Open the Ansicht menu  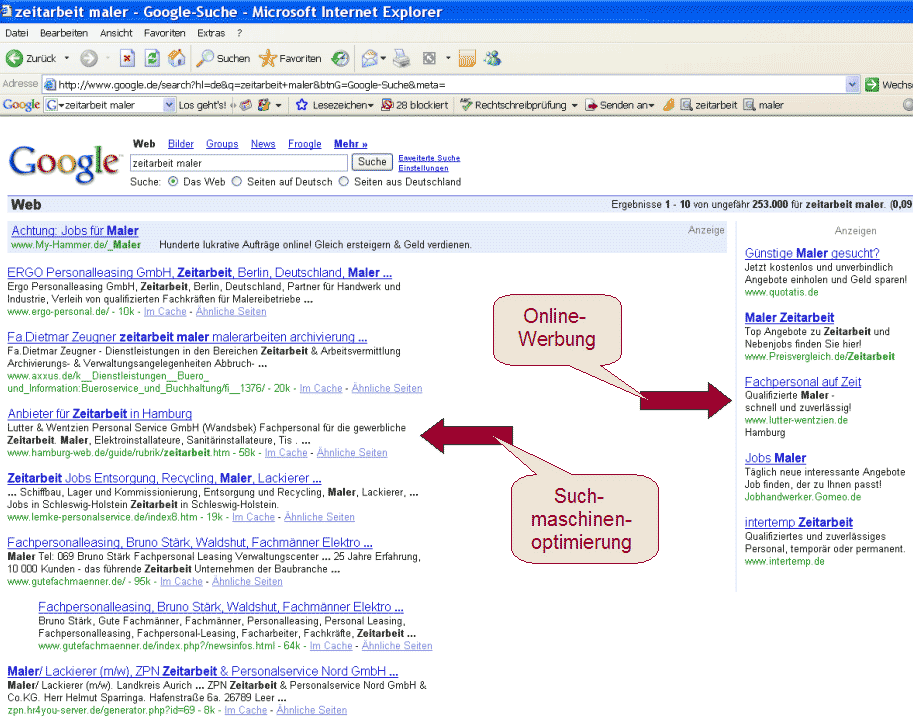(116, 33)
